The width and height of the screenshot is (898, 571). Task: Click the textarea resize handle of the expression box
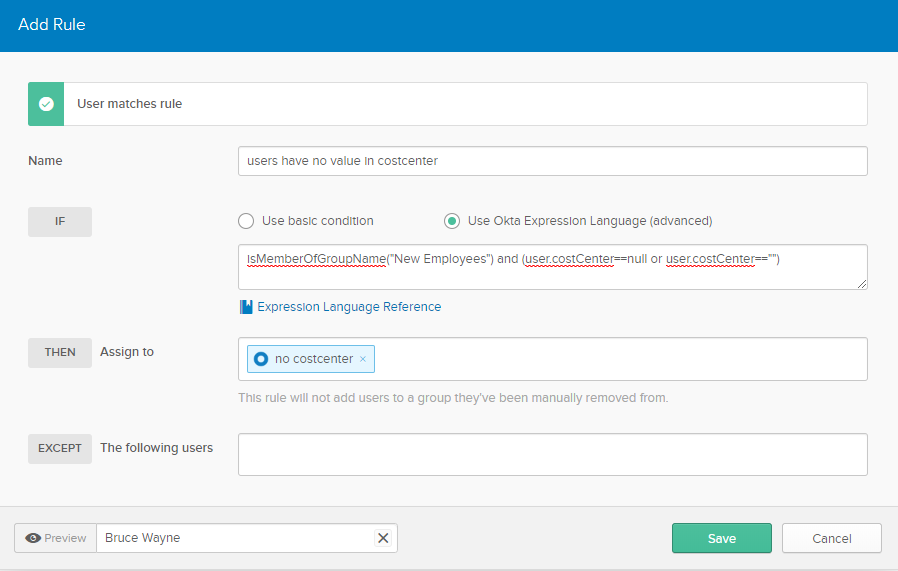pos(861,284)
